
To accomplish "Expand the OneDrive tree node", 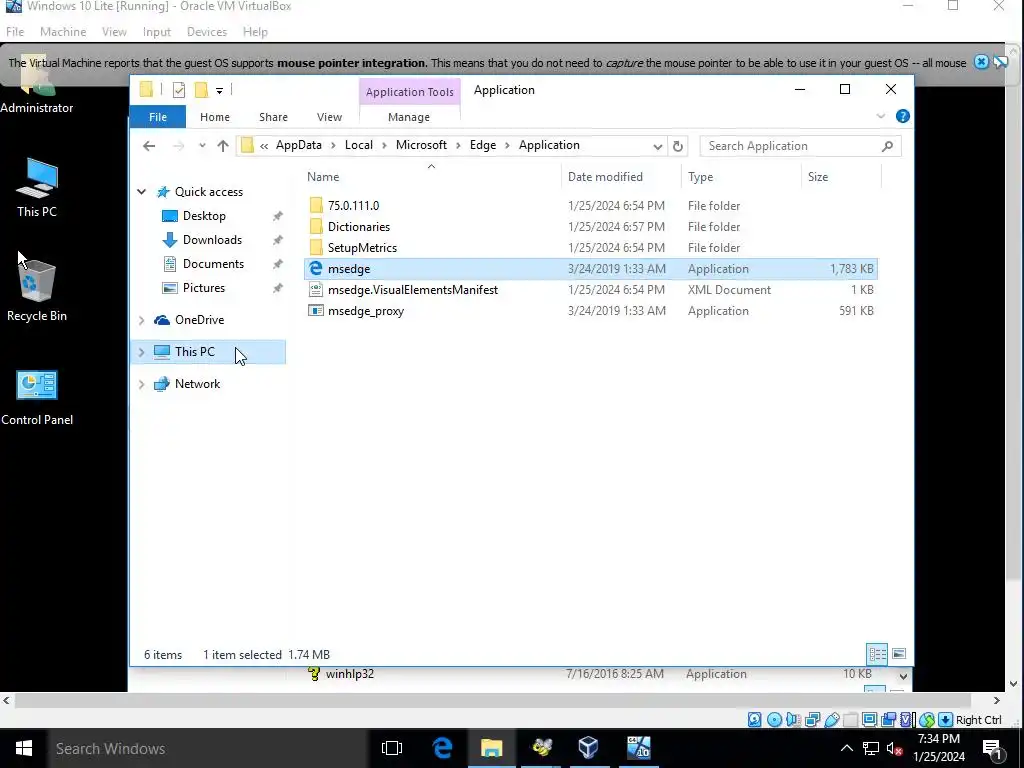I will click(x=142, y=320).
